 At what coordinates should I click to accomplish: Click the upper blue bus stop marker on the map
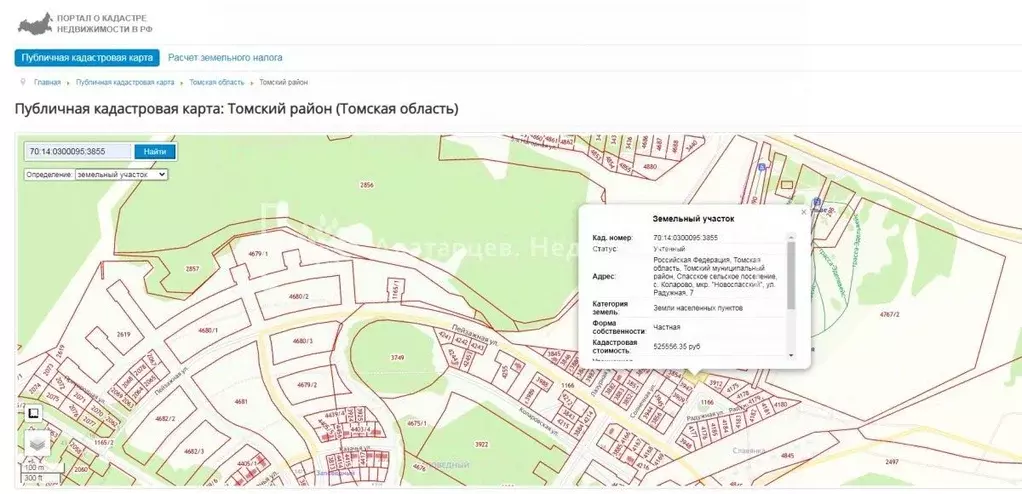761,167
